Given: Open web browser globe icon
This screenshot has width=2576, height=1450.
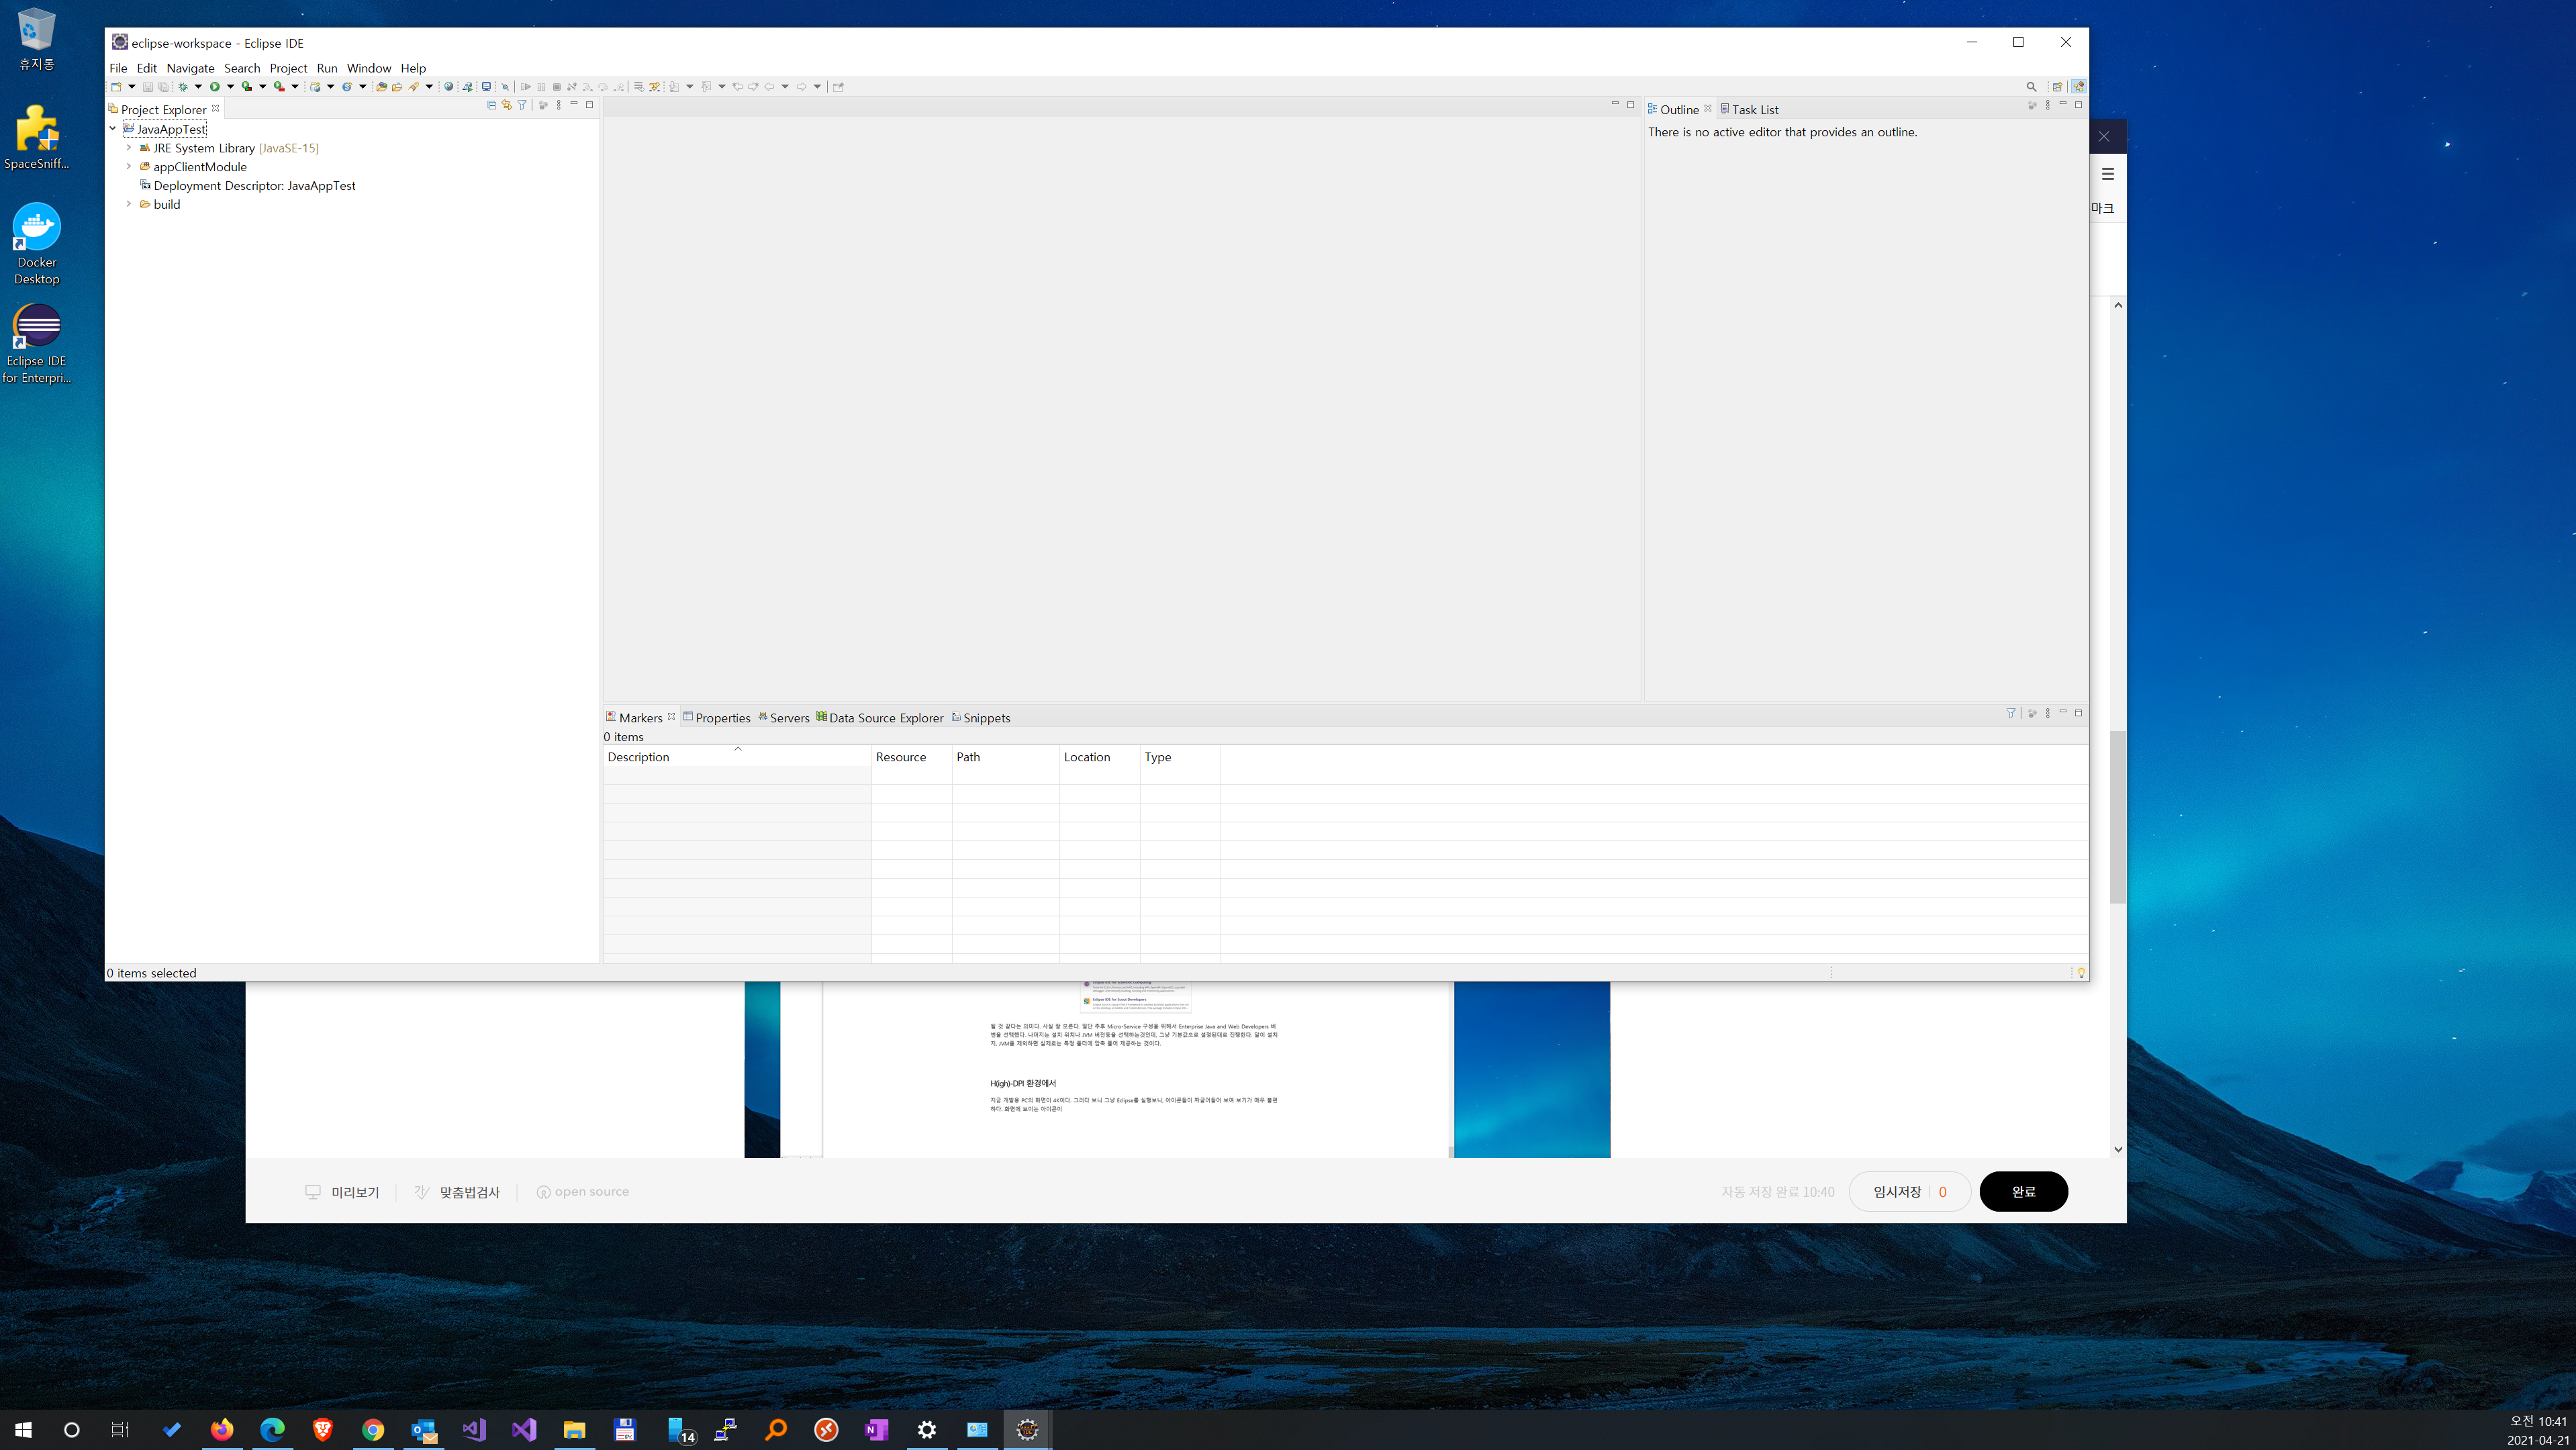Looking at the screenshot, I should coord(449,87).
